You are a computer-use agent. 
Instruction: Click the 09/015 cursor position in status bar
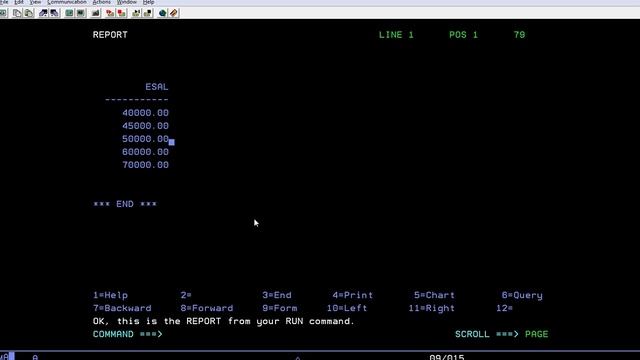point(447,357)
